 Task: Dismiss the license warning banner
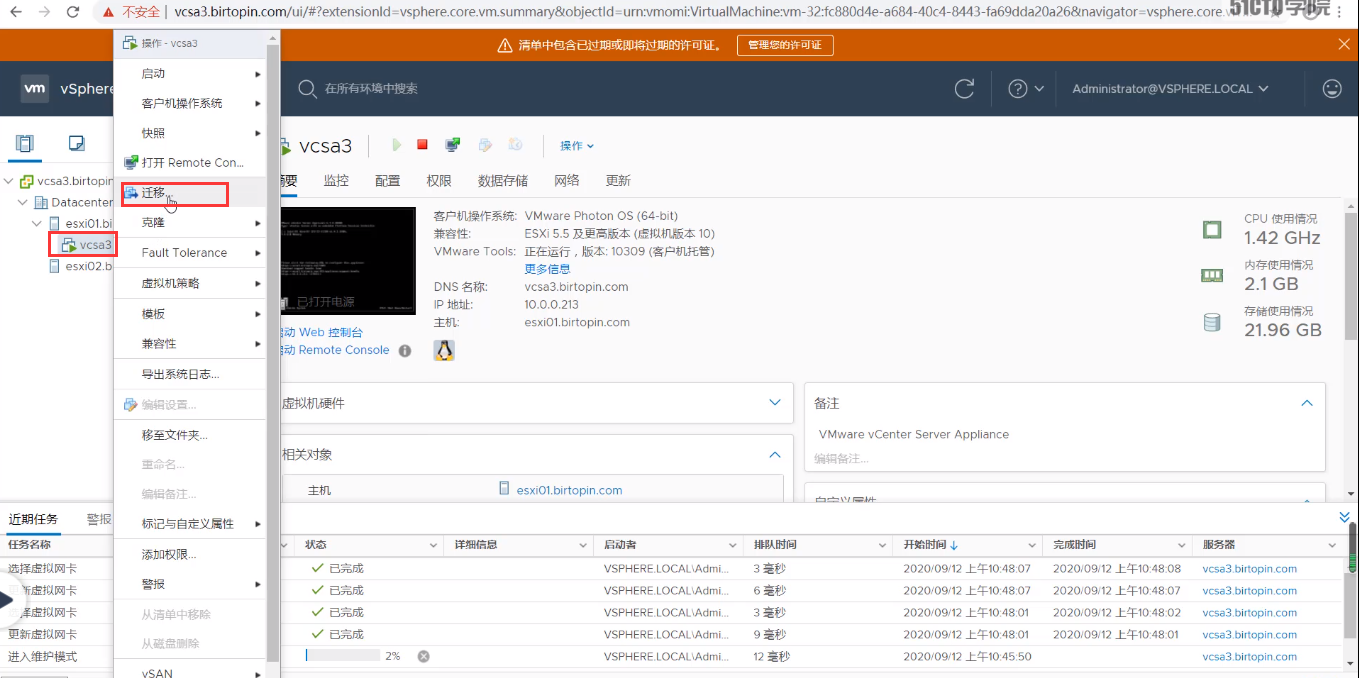pyautogui.click(x=1344, y=45)
